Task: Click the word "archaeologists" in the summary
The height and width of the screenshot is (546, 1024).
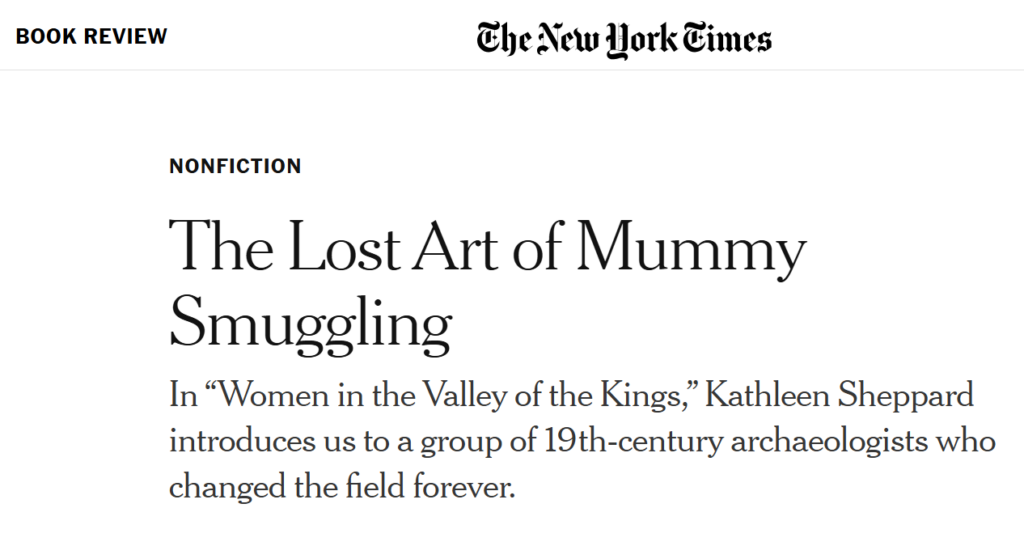Action: point(829,442)
